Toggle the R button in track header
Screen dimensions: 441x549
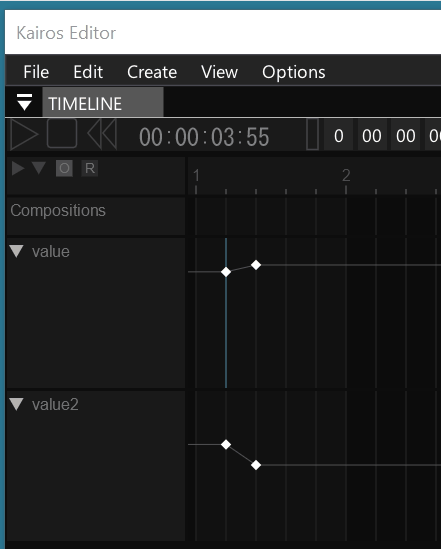coord(90,168)
